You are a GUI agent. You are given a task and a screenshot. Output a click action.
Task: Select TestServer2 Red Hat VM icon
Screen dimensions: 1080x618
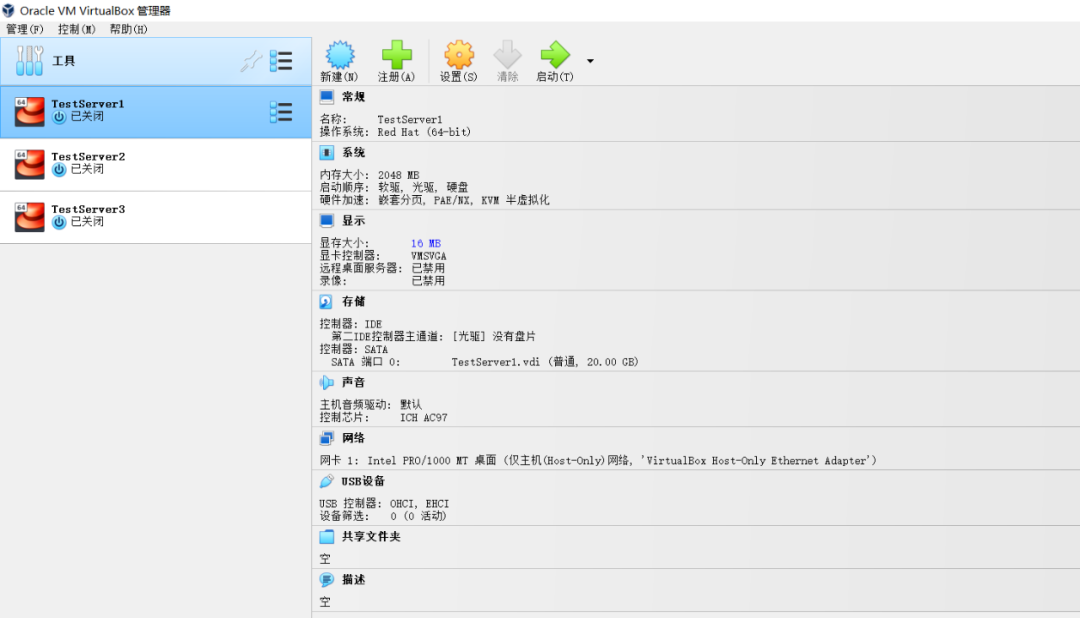30,164
